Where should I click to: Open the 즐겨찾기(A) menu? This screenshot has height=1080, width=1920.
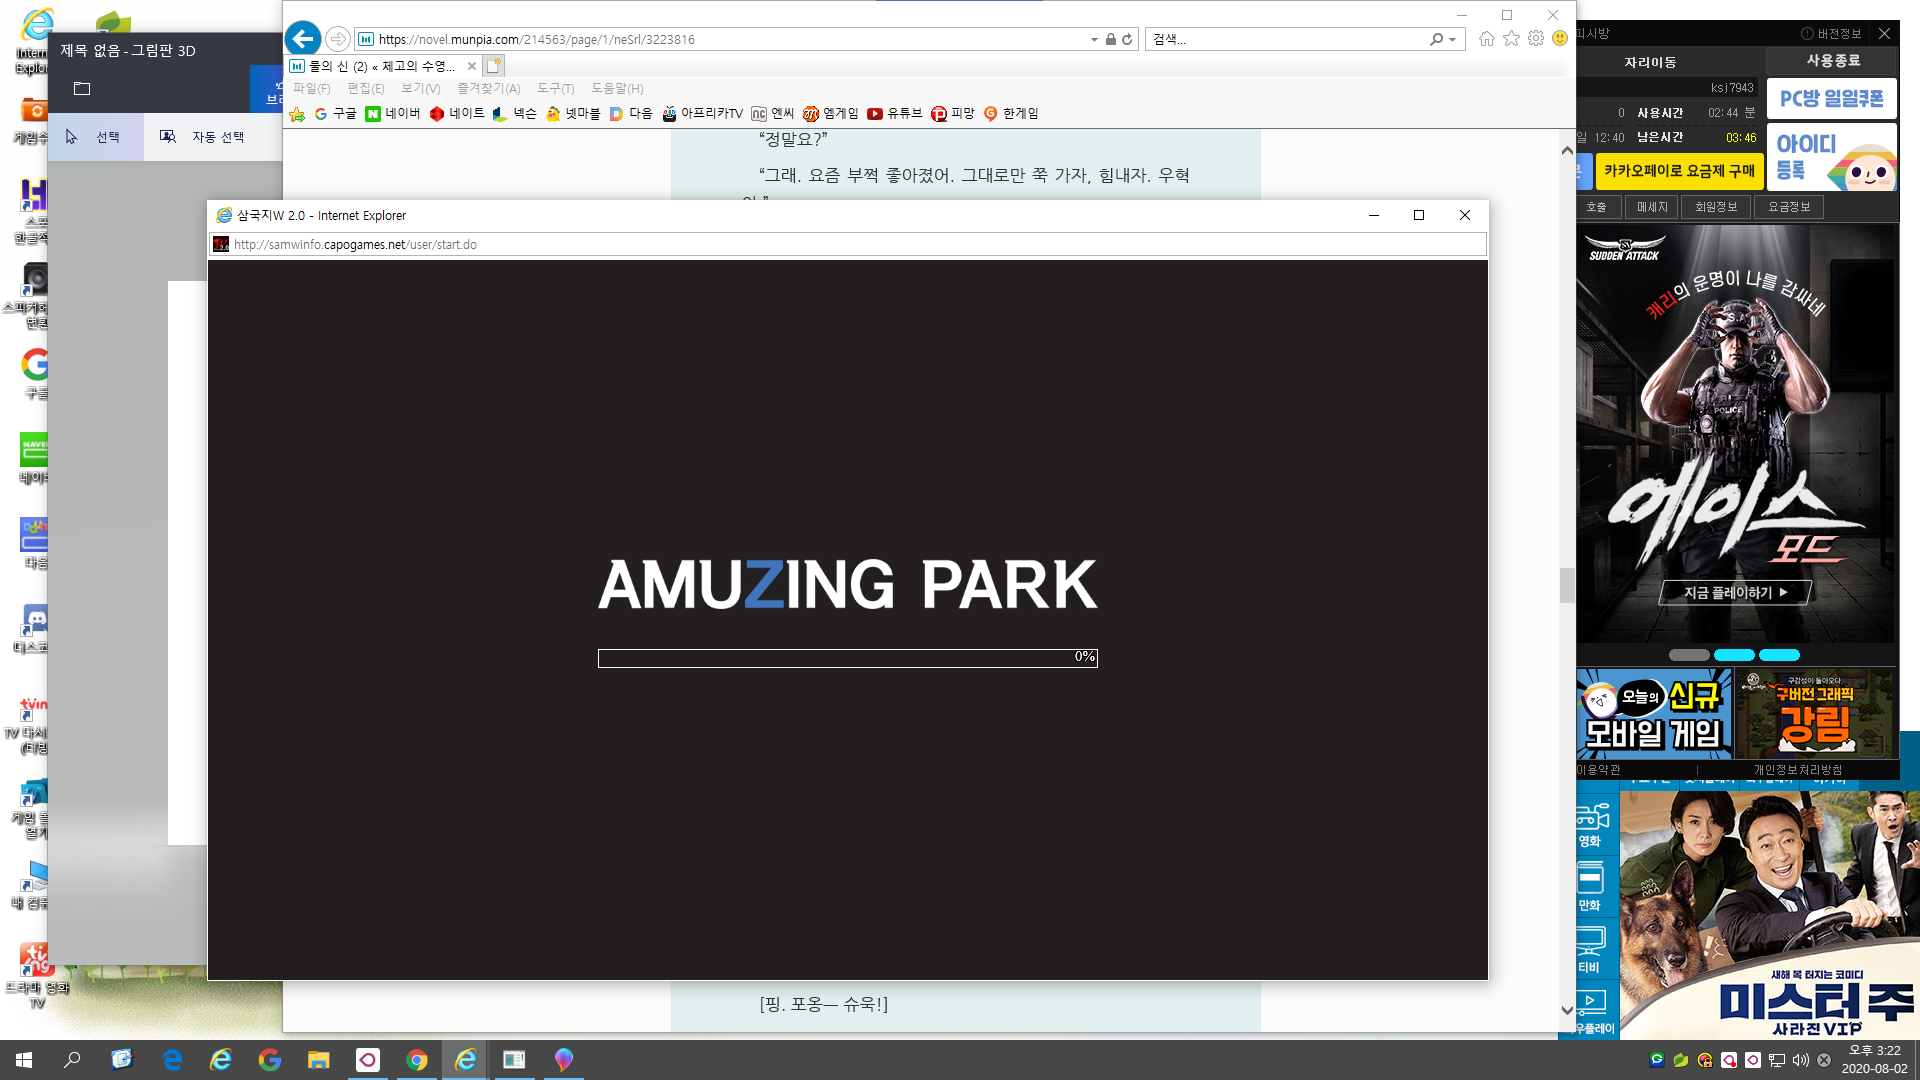(x=488, y=89)
